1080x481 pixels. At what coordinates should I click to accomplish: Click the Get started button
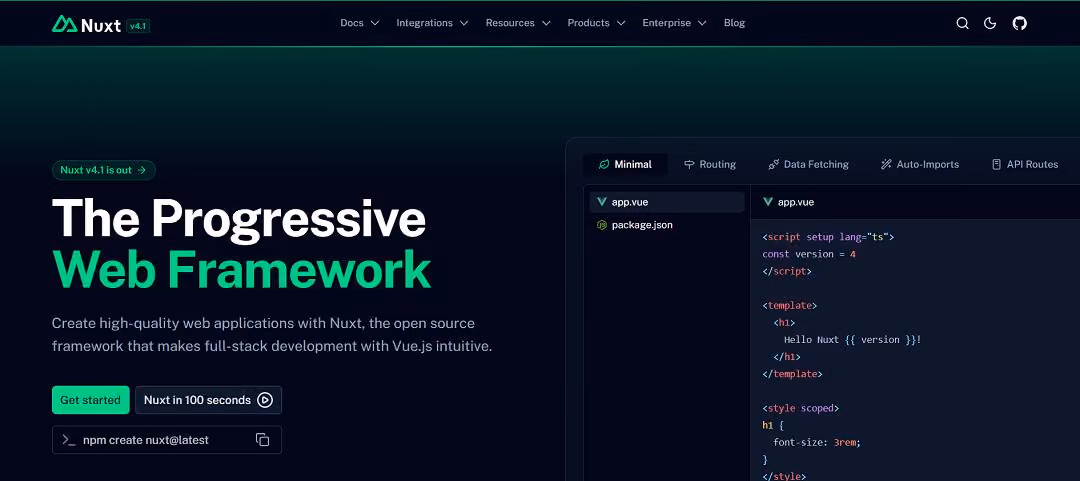[90, 400]
